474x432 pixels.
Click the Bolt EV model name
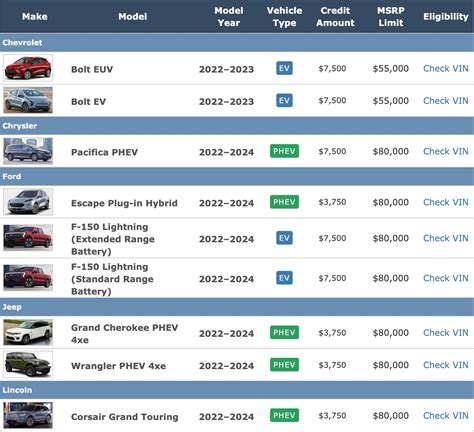point(88,102)
